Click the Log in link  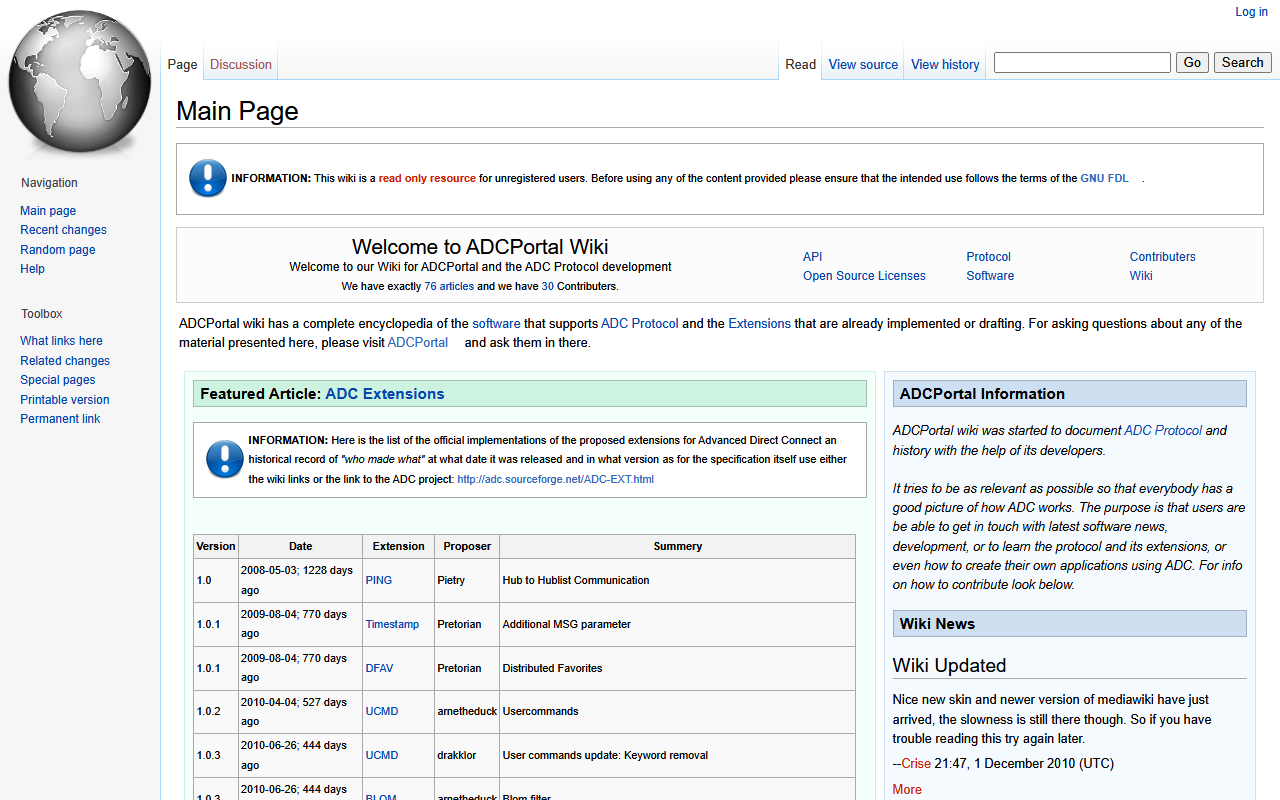point(1251,12)
